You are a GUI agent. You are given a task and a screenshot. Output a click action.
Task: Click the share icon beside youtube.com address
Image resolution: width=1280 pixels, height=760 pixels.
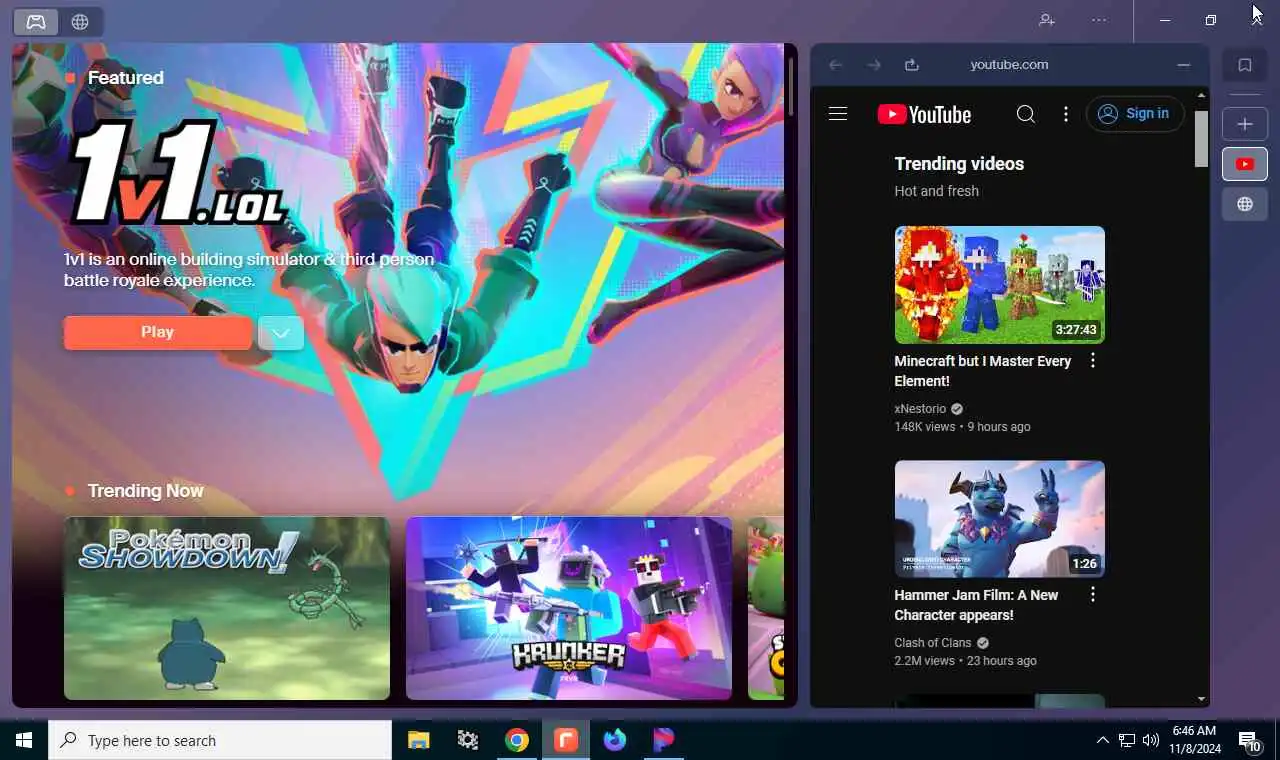[x=912, y=65]
